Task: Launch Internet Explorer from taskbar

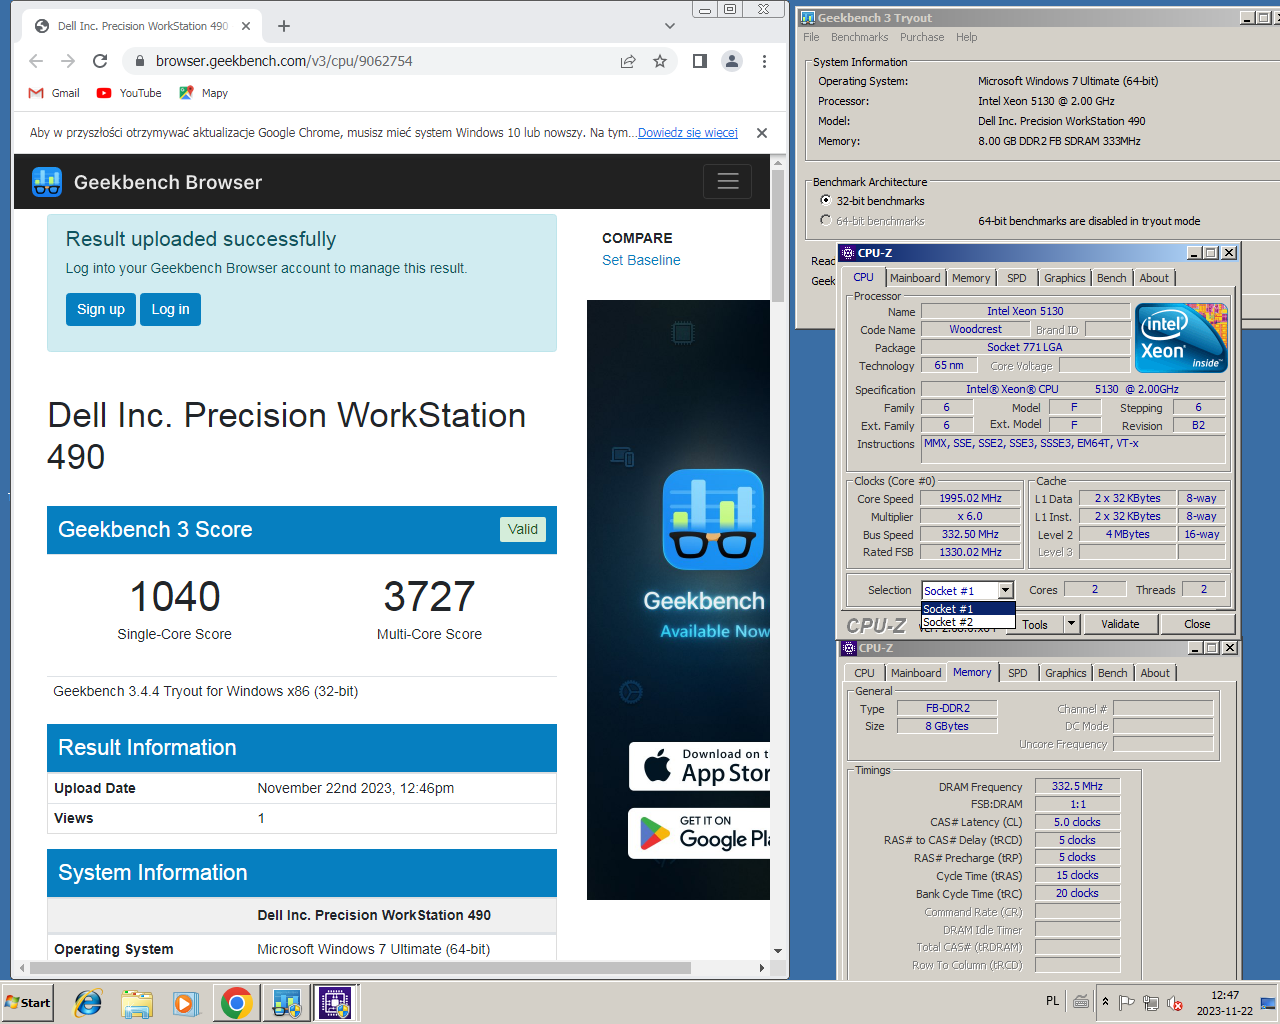Action: coord(88,1003)
